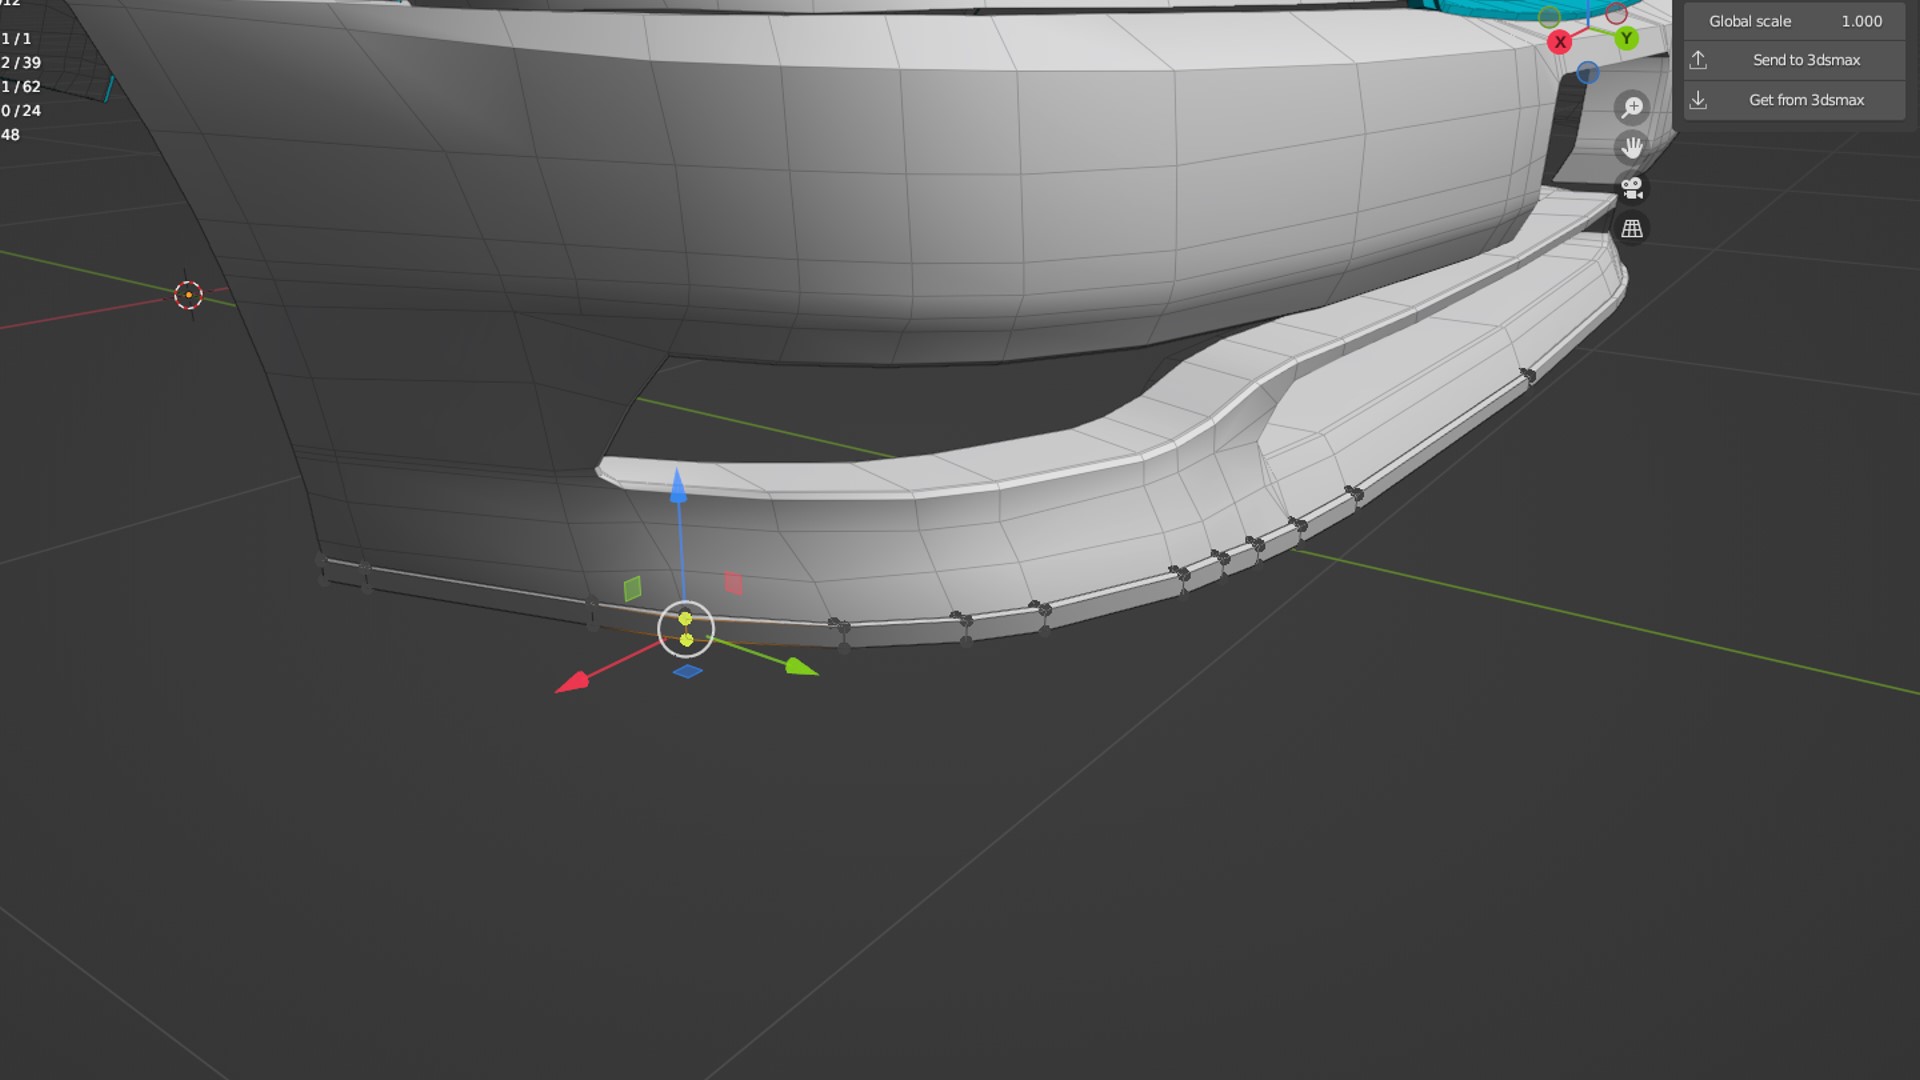Click the viewport zoom magnifier icon
1920x1080 pixels.
[1632, 107]
